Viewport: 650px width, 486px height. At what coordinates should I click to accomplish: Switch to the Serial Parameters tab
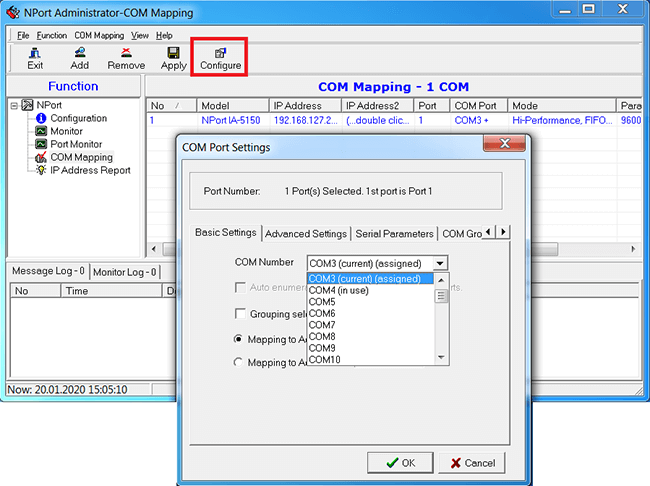[x=394, y=234]
